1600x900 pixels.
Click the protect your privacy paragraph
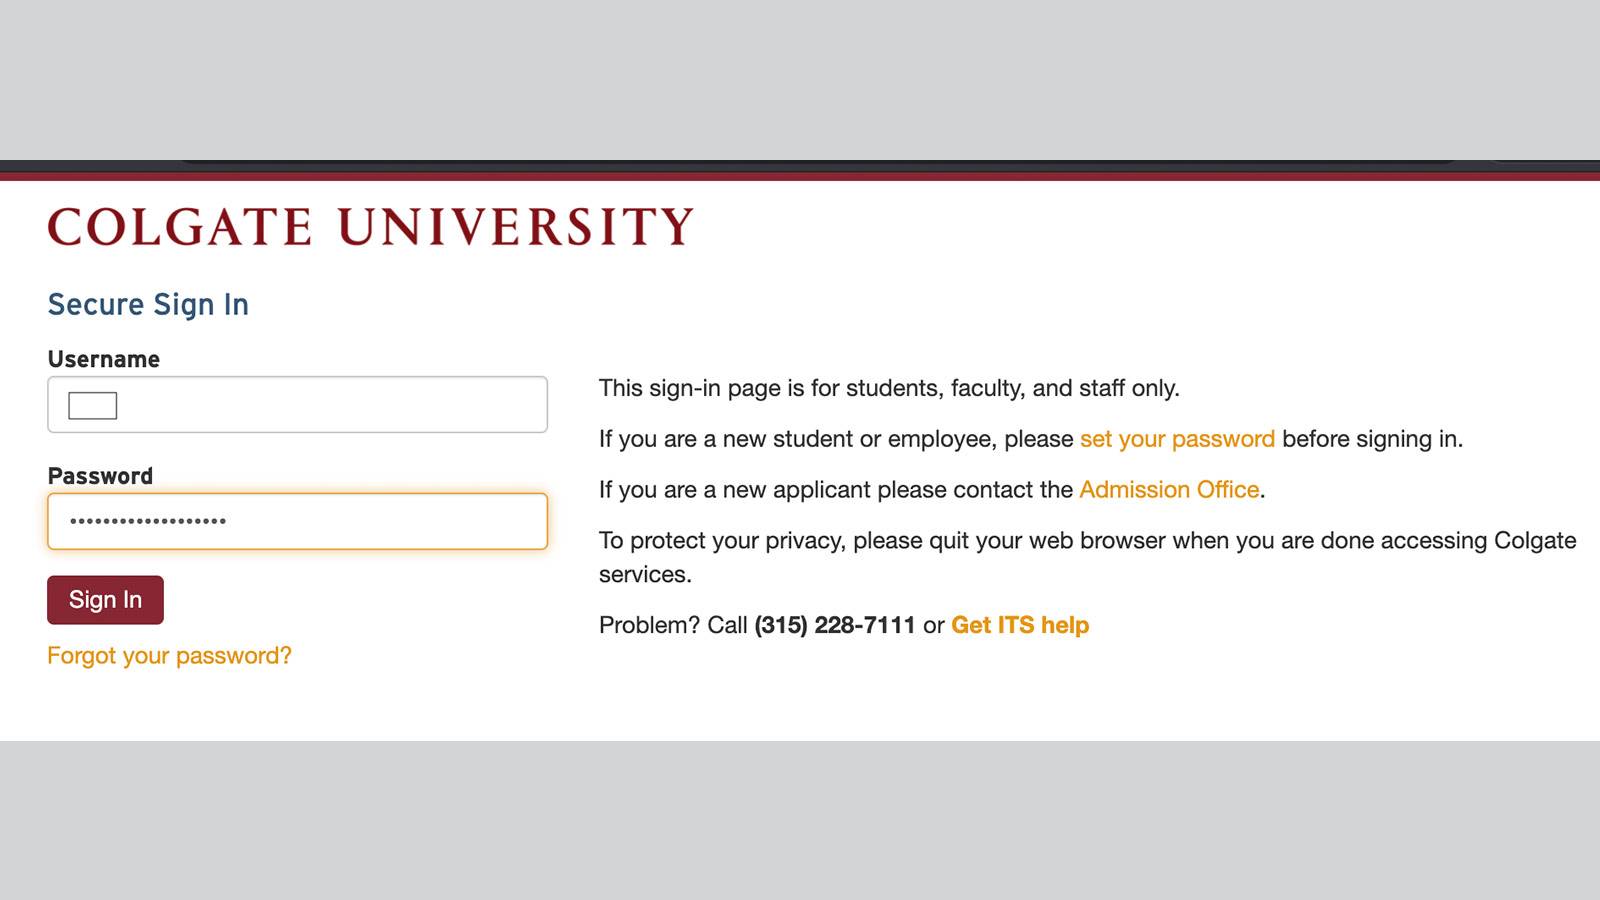coord(1087,541)
